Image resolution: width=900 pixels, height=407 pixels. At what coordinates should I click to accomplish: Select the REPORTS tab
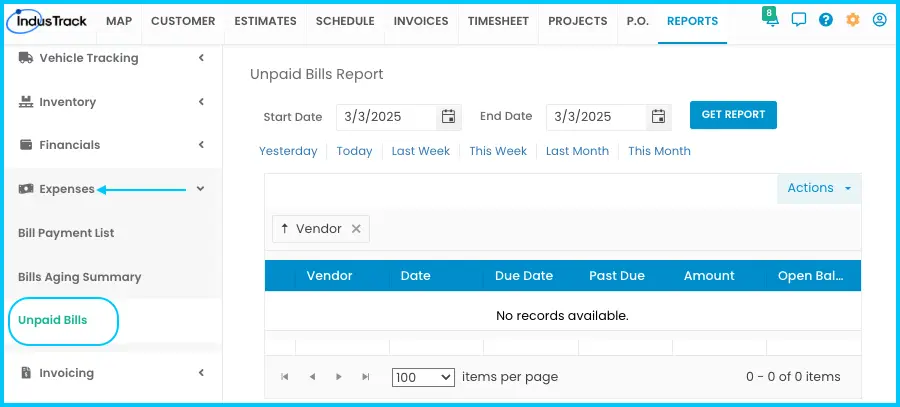tap(692, 21)
